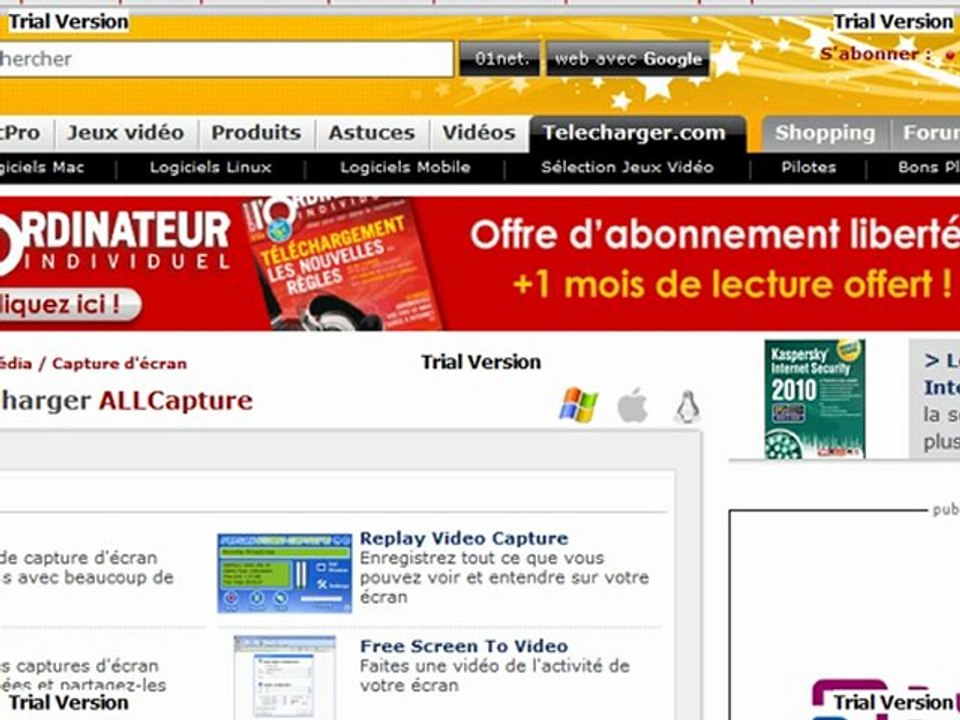The height and width of the screenshot is (720, 960).
Task: Click the magazine cover in the red banner
Action: pos(343,264)
